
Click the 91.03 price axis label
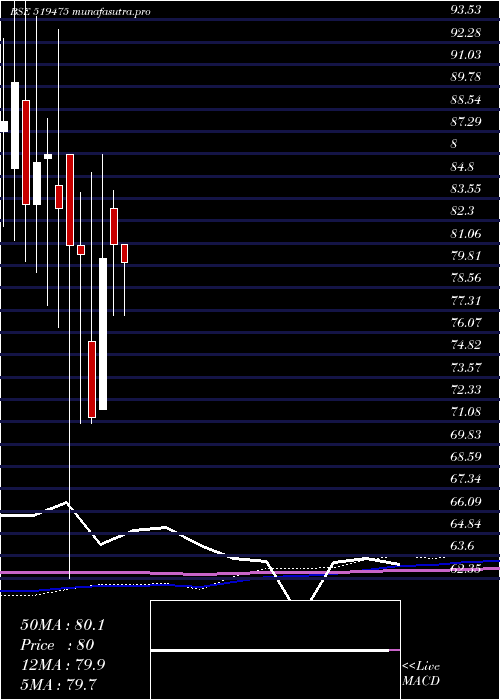coord(466,54)
